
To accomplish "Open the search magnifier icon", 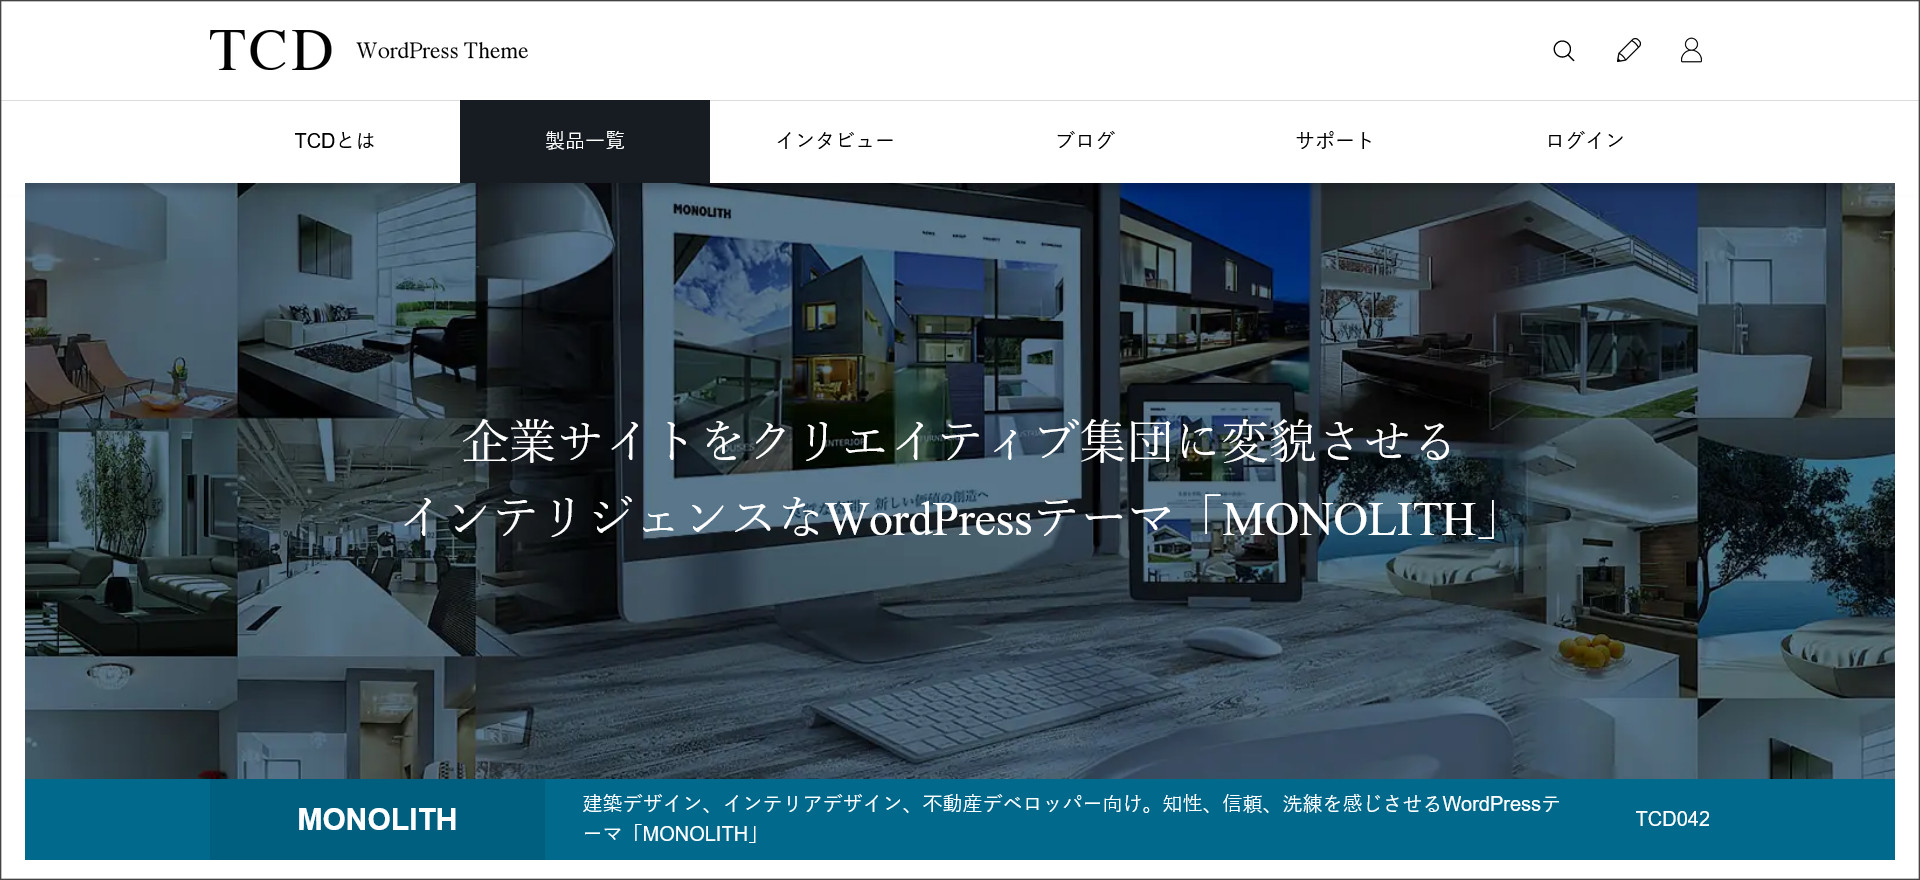I will pyautogui.click(x=1564, y=51).
